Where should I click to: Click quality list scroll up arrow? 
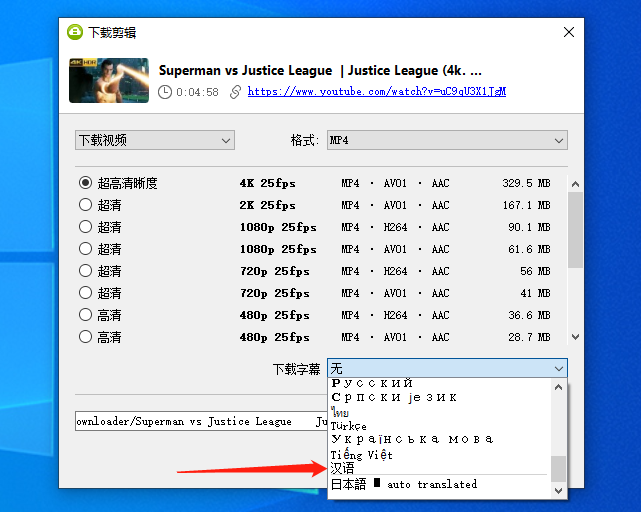tap(576, 184)
